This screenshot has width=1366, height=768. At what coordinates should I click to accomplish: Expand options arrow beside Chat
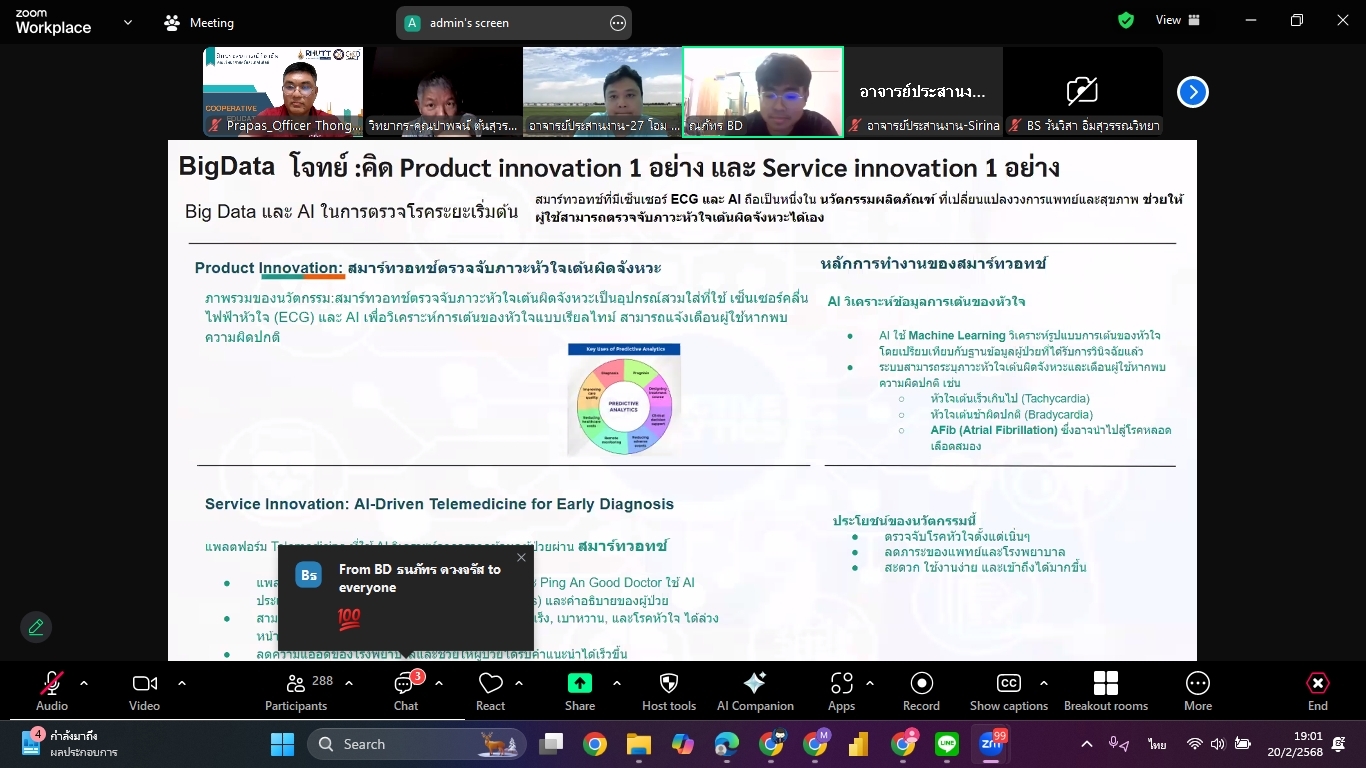click(x=439, y=684)
